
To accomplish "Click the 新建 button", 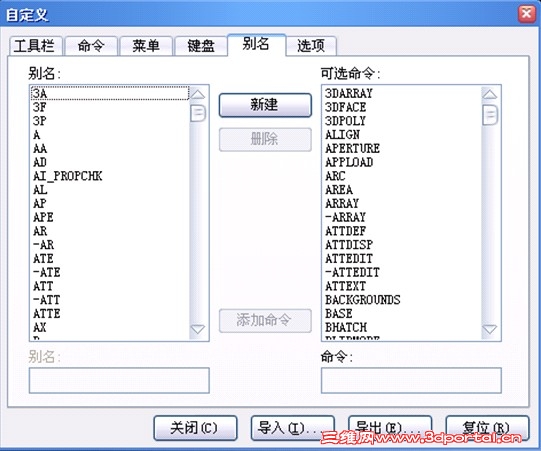I will [x=265, y=105].
